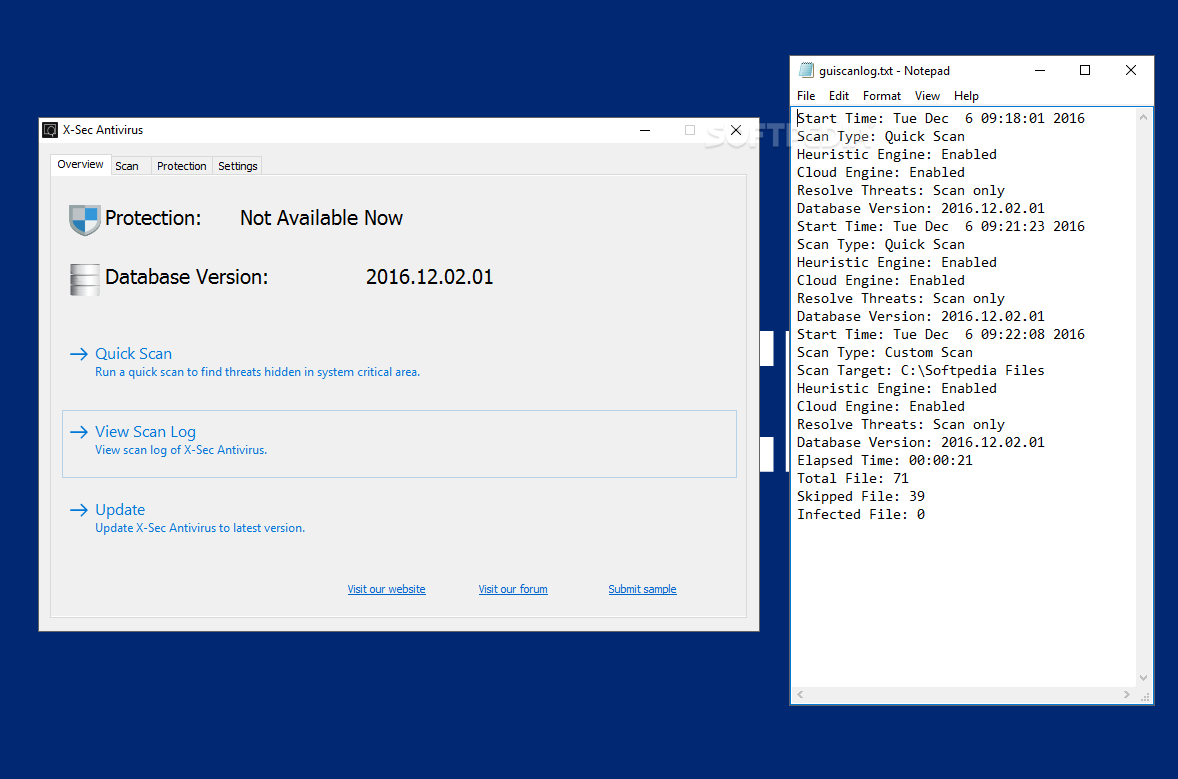1178x779 pixels.
Task: Open Notepad View menu
Action: [x=927, y=95]
